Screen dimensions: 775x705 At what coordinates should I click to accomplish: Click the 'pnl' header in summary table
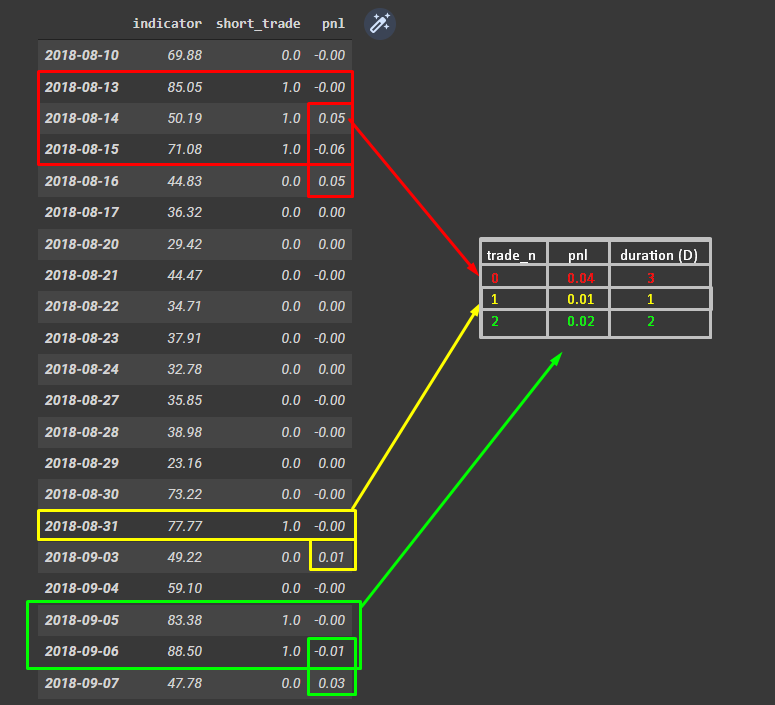578,256
